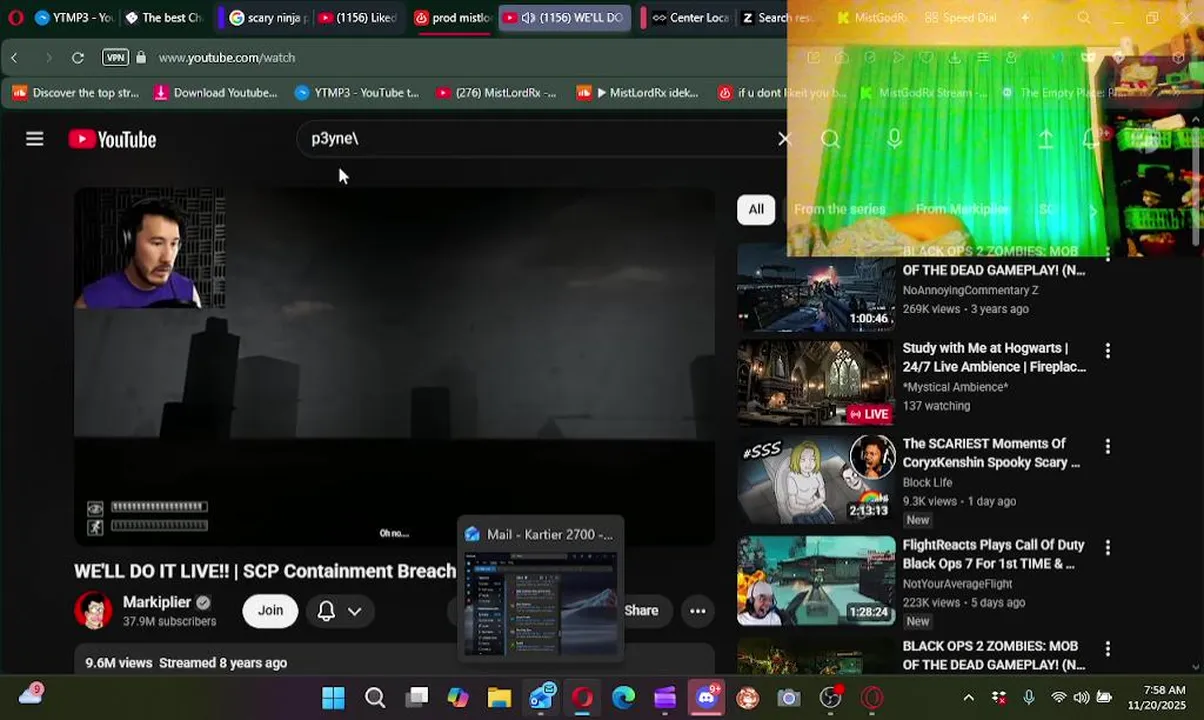Click the YouTube logo home link

tap(112, 139)
